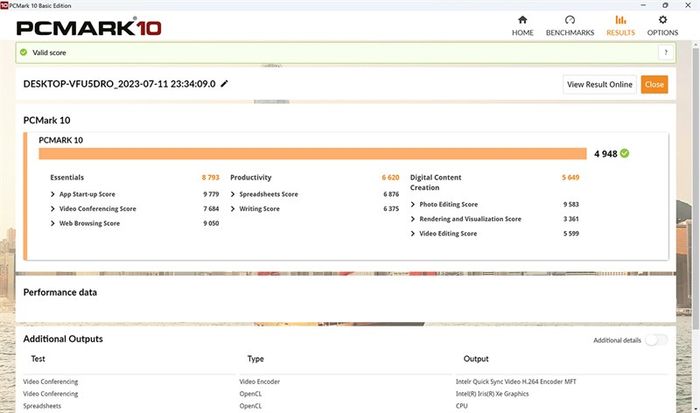This screenshot has width=700, height=413.
Task: Expand Spreadsheets Score
Action: (233, 194)
